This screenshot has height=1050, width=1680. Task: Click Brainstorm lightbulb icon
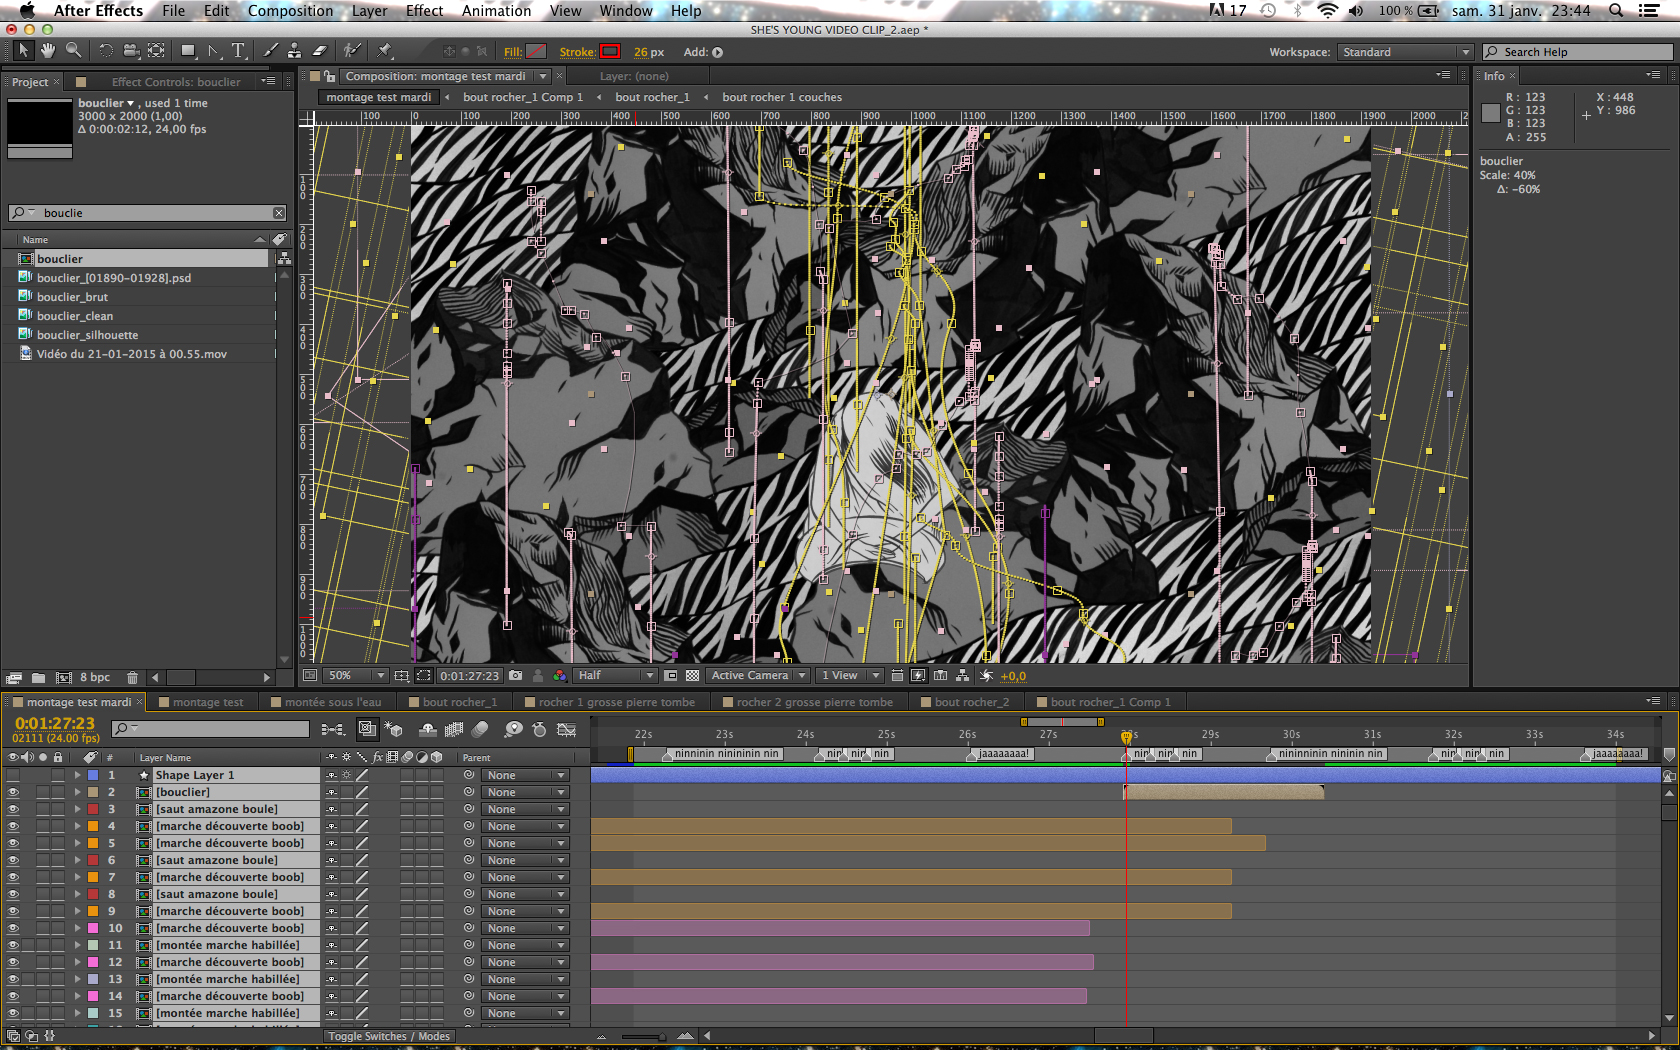click(514, 730)
